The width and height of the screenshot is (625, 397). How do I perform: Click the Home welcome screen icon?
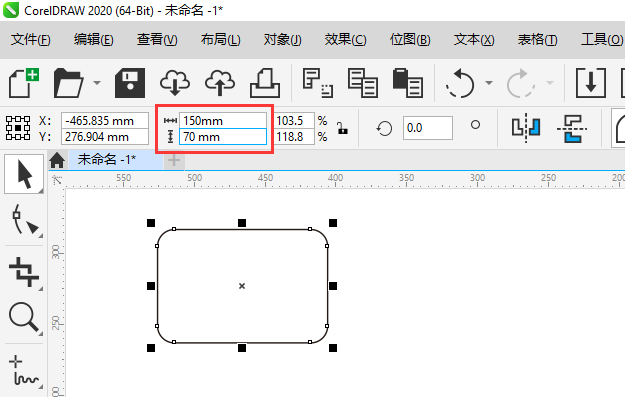point(57,160)
